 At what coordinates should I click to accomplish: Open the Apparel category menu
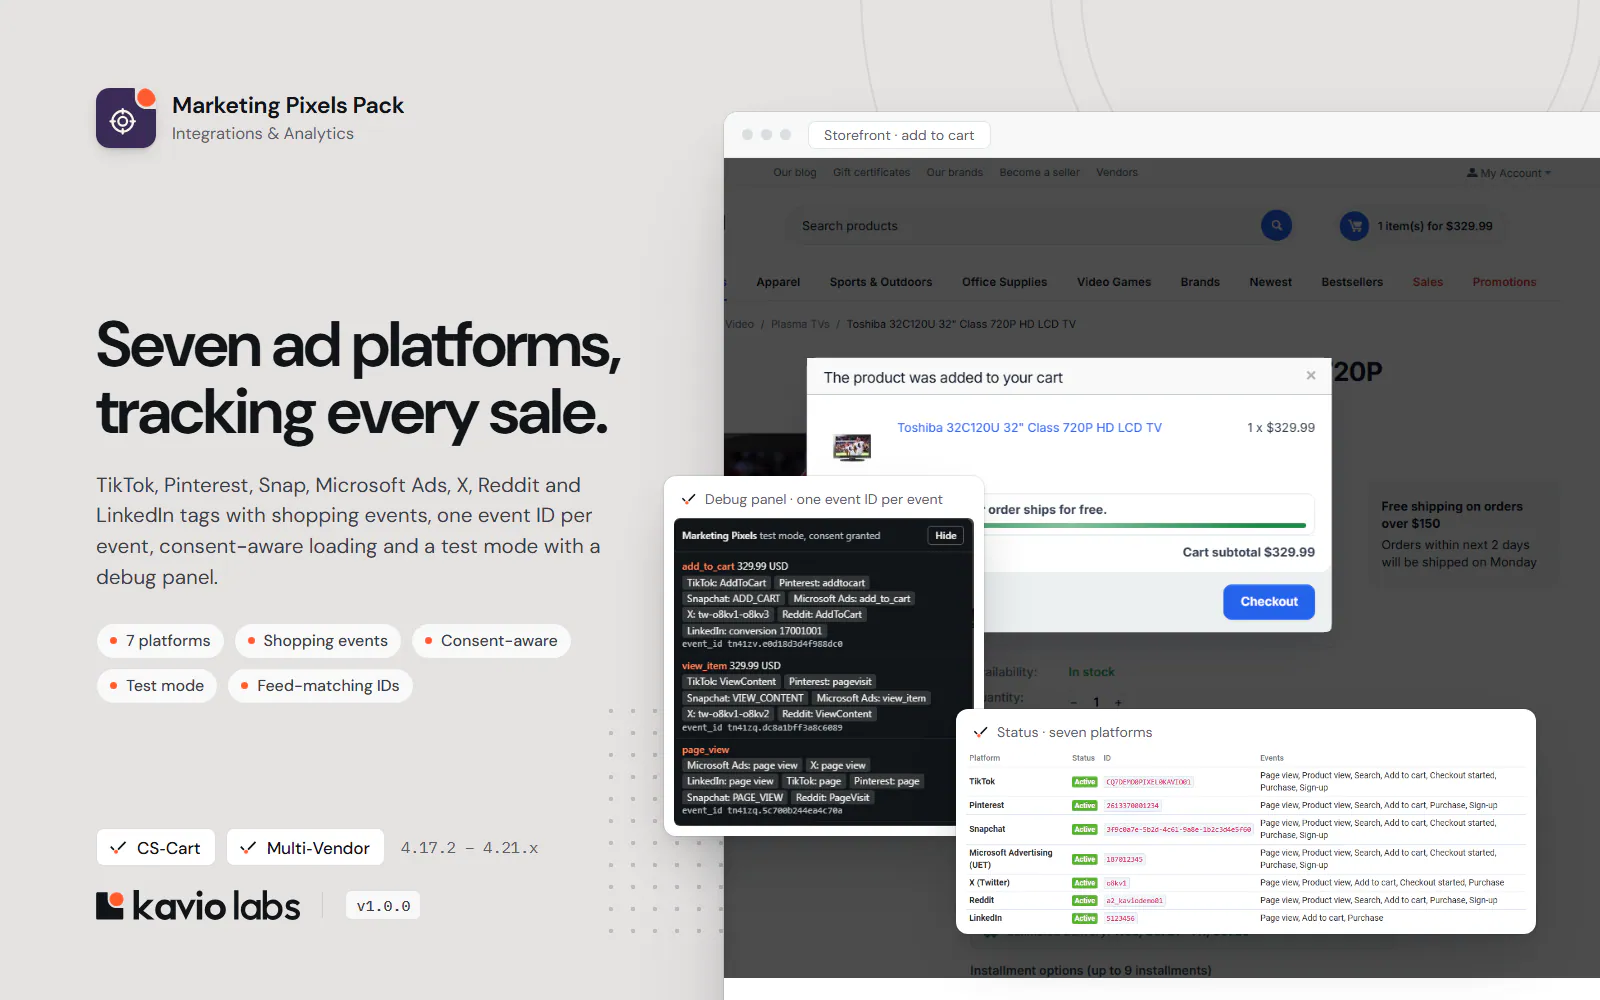[778, 282]
